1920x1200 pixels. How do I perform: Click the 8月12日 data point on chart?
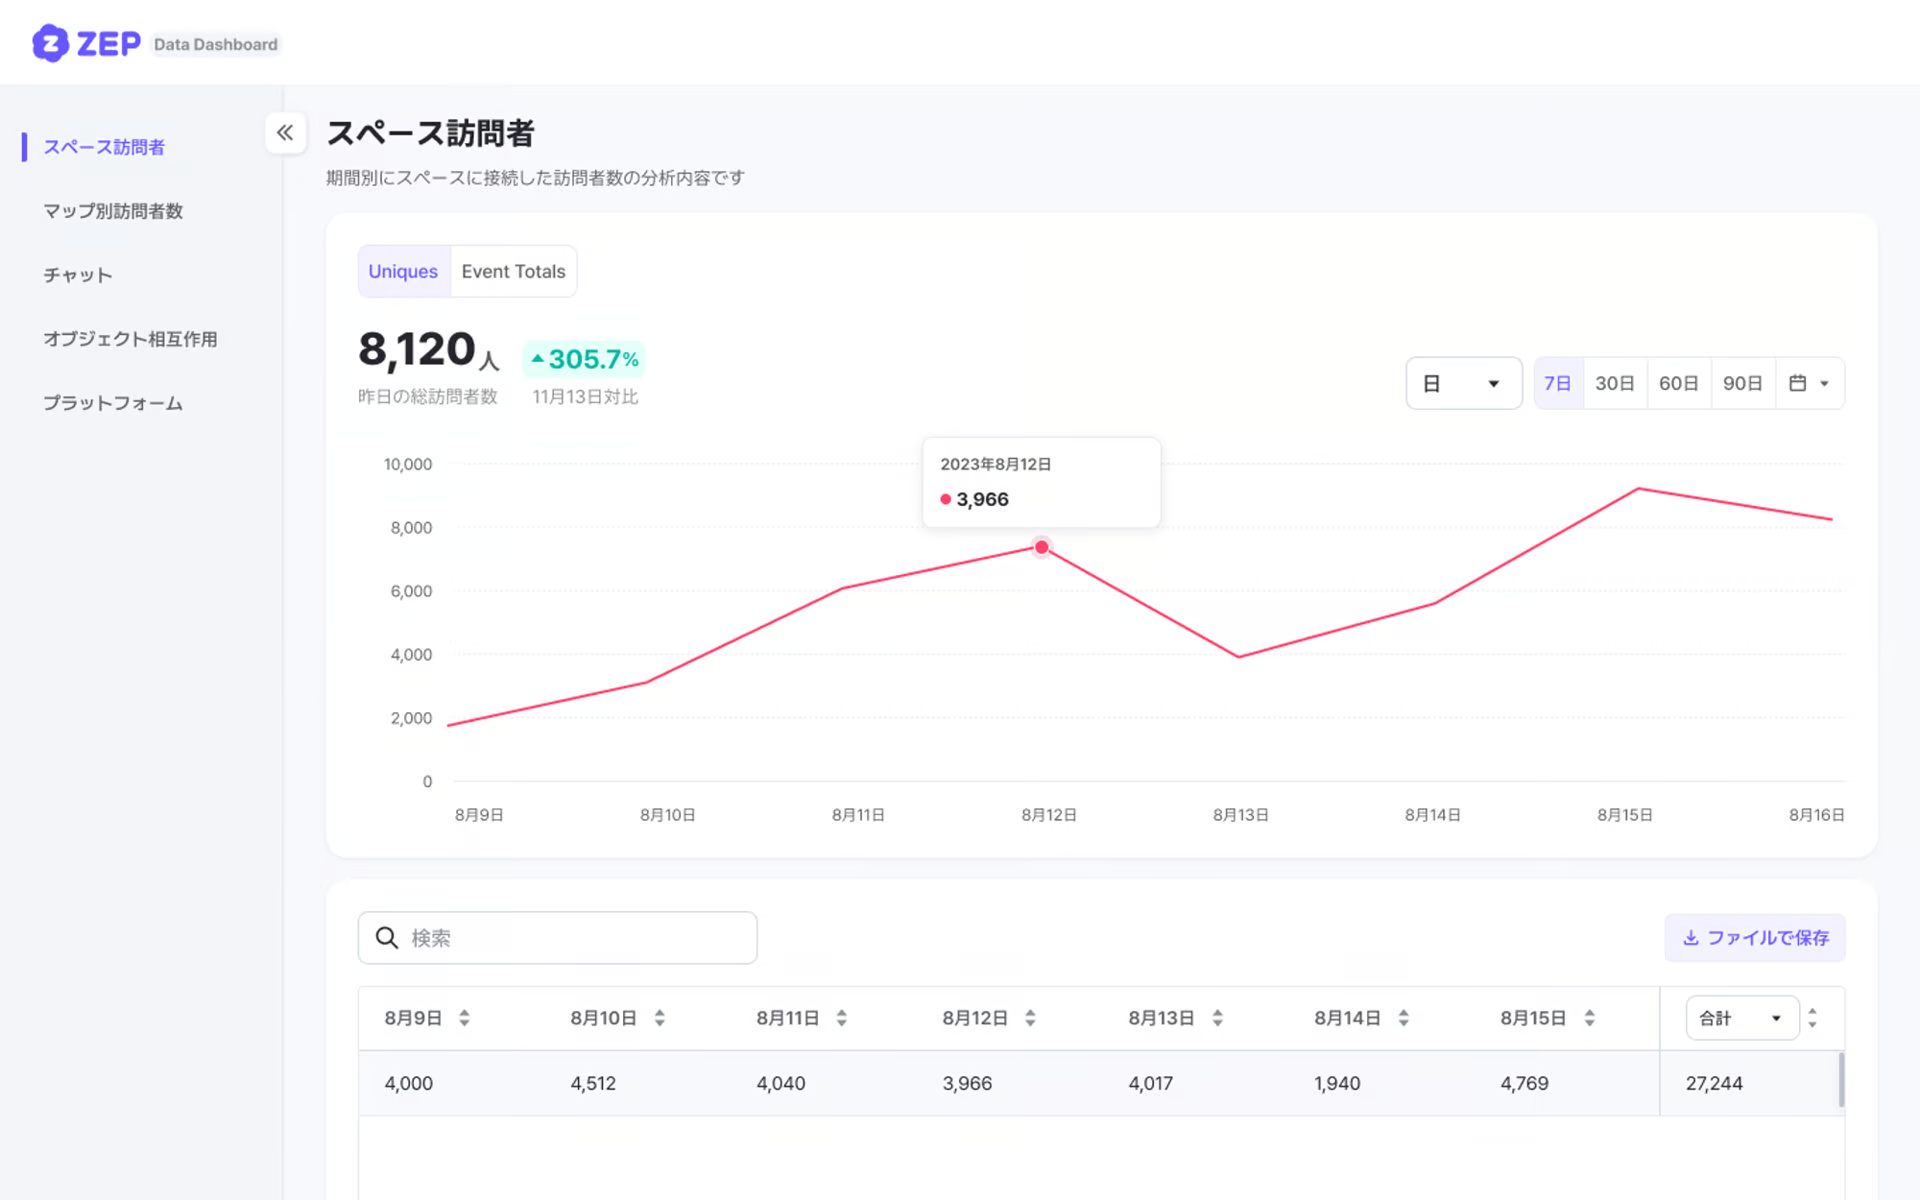[x=1041, y=547]
